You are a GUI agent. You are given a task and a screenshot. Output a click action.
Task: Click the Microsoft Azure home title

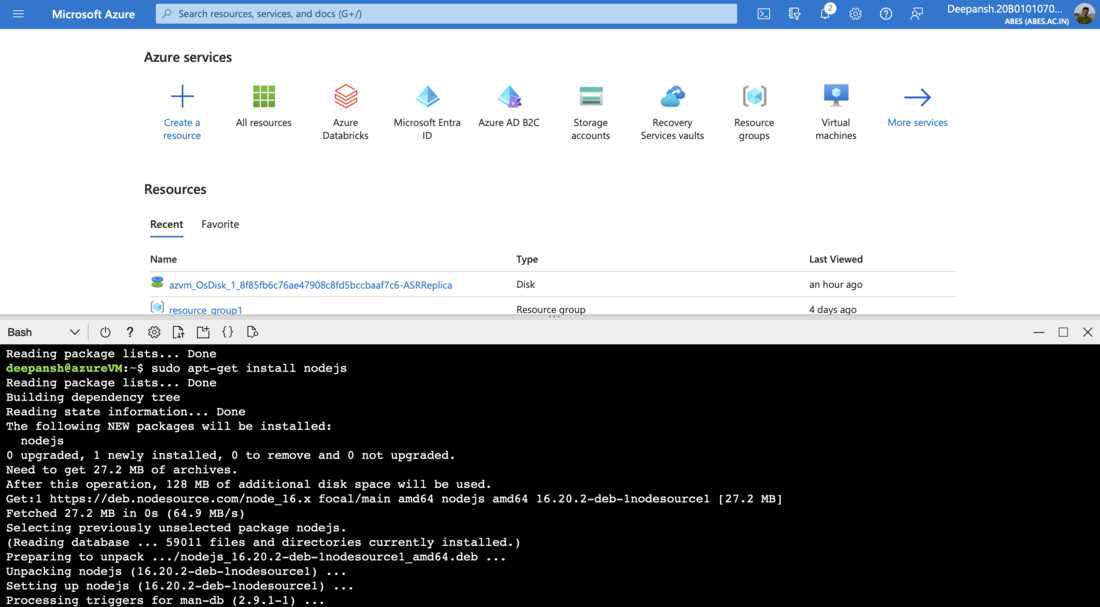click(x=93, y=13)
